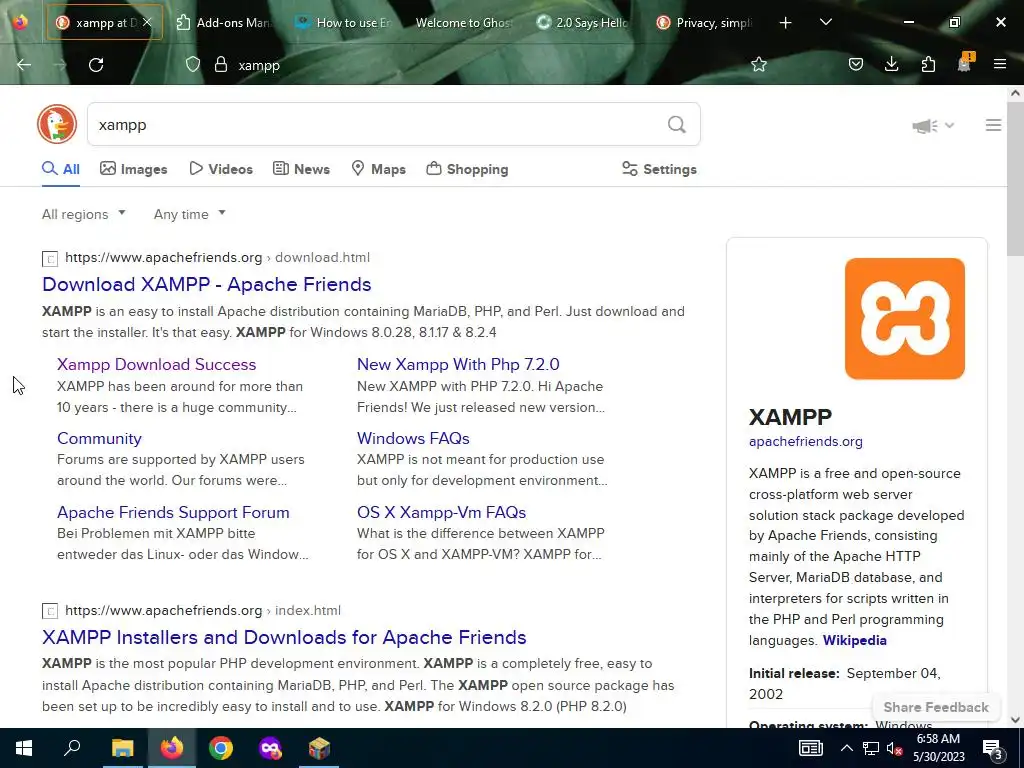The height and width of the screenshot is (768, 1024).
Task: Reload the page with the refresh icon
Action: 96,64
